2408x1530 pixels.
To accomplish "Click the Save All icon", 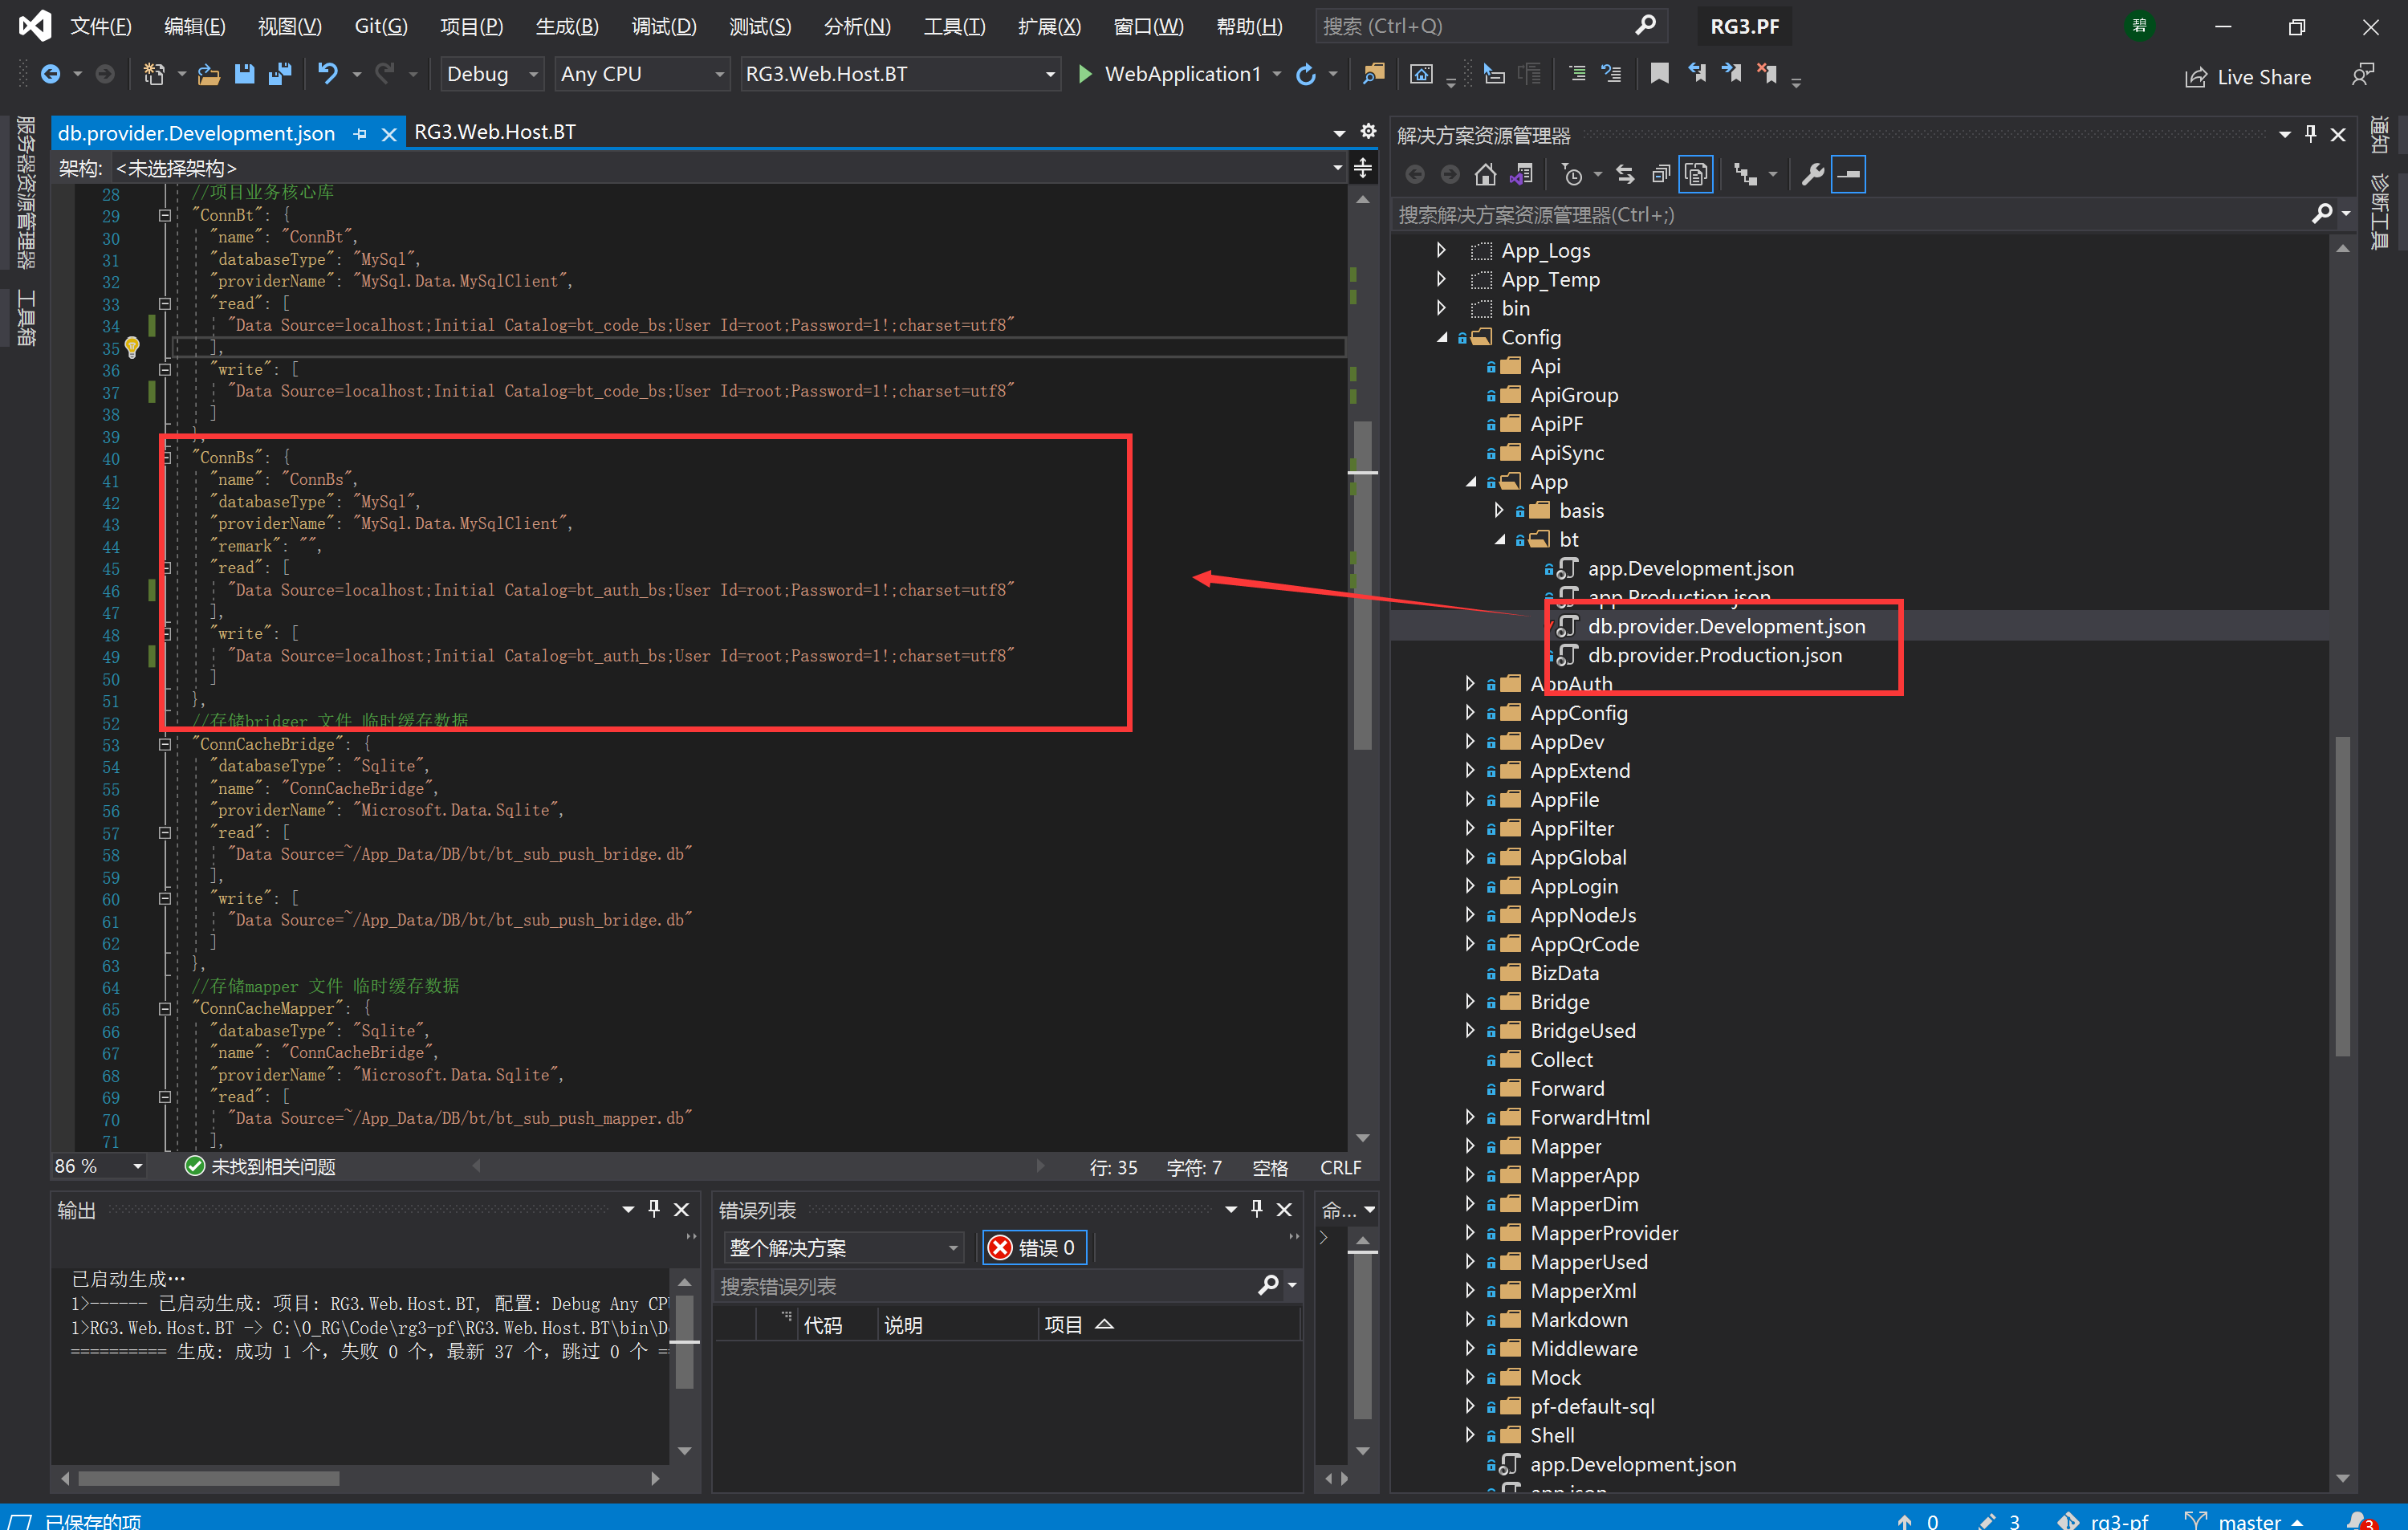I will click(280, 74).
